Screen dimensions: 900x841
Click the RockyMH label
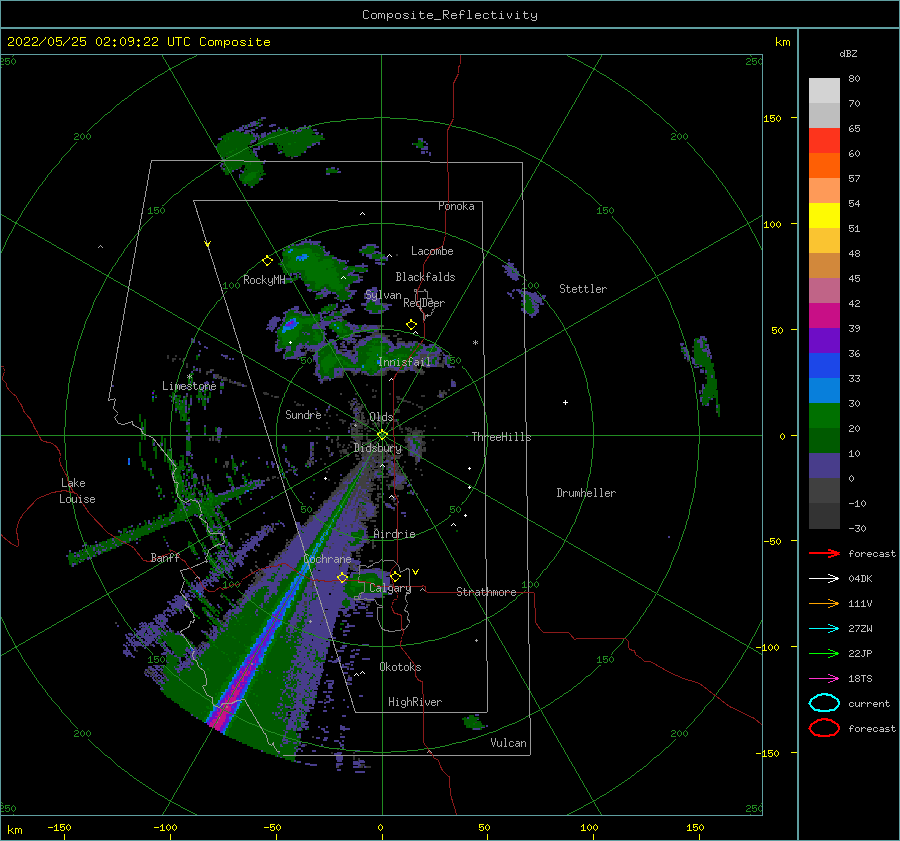264,280
